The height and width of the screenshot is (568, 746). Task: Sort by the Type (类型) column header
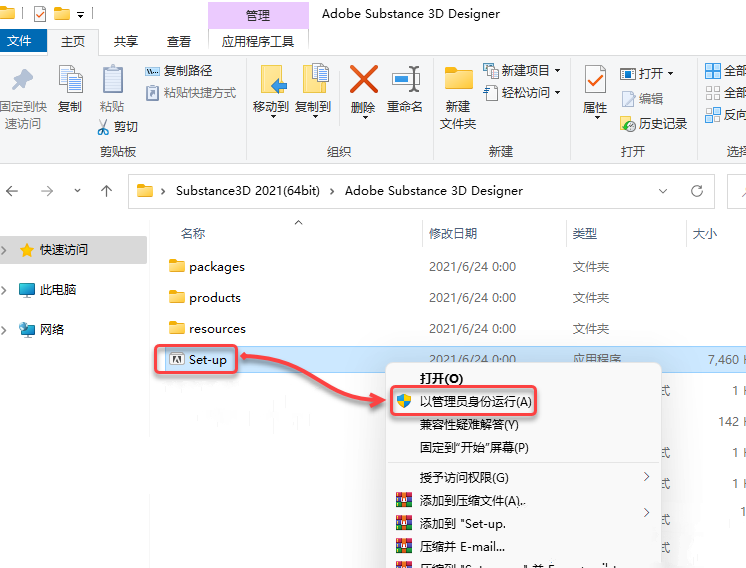(x=584, y=234)
